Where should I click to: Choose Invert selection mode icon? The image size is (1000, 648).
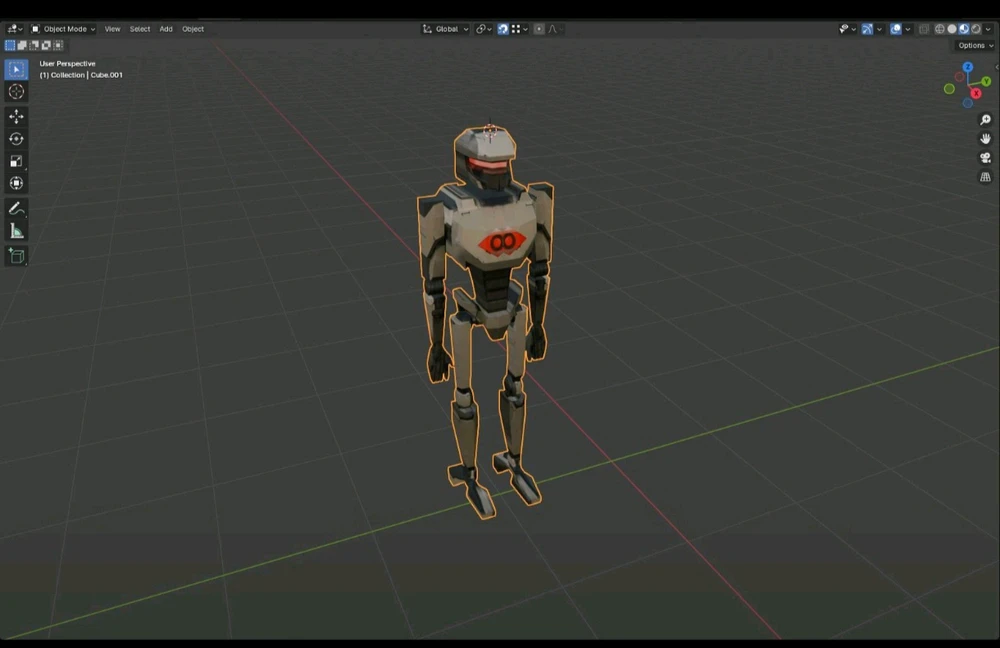click(46, 45)
